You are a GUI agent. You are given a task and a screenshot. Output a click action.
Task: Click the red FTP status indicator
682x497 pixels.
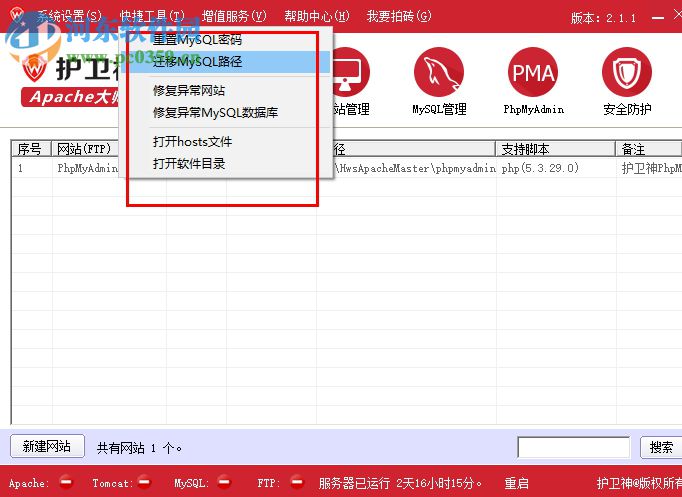click(297, 482)
